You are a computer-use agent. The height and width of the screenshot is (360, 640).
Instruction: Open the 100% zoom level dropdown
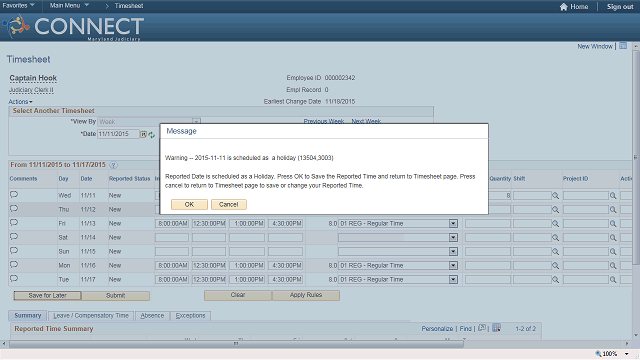627,354
